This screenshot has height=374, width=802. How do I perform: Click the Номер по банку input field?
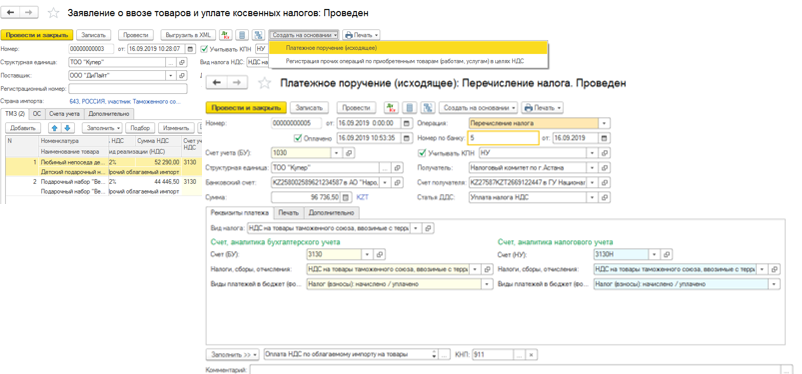pos(503,138)
